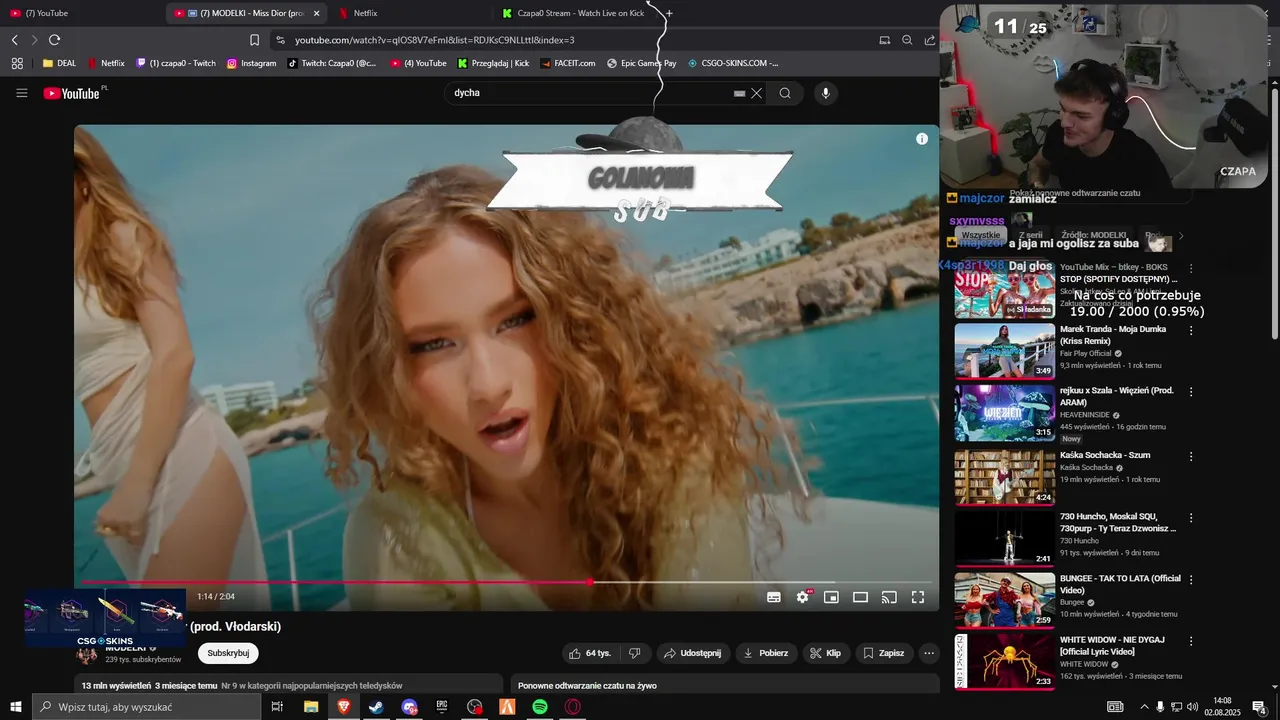Open the browser zoom control
The image size is (1280, 720).
click(x=907, y=40)
